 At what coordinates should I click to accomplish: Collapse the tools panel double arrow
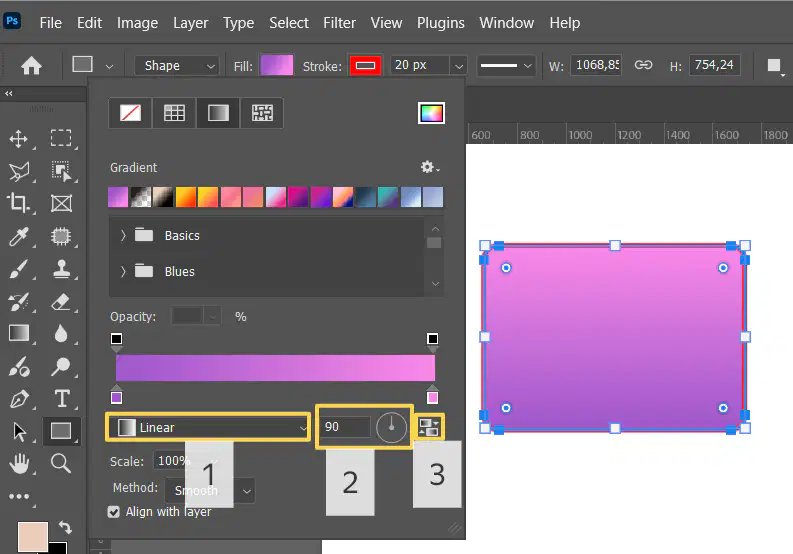coord(9,94)
